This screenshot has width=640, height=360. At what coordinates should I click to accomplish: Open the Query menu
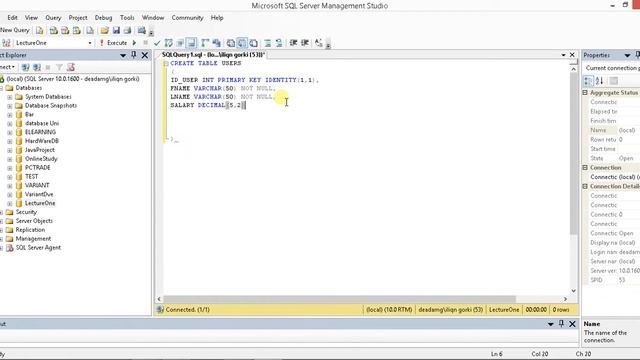coord(53,18)
